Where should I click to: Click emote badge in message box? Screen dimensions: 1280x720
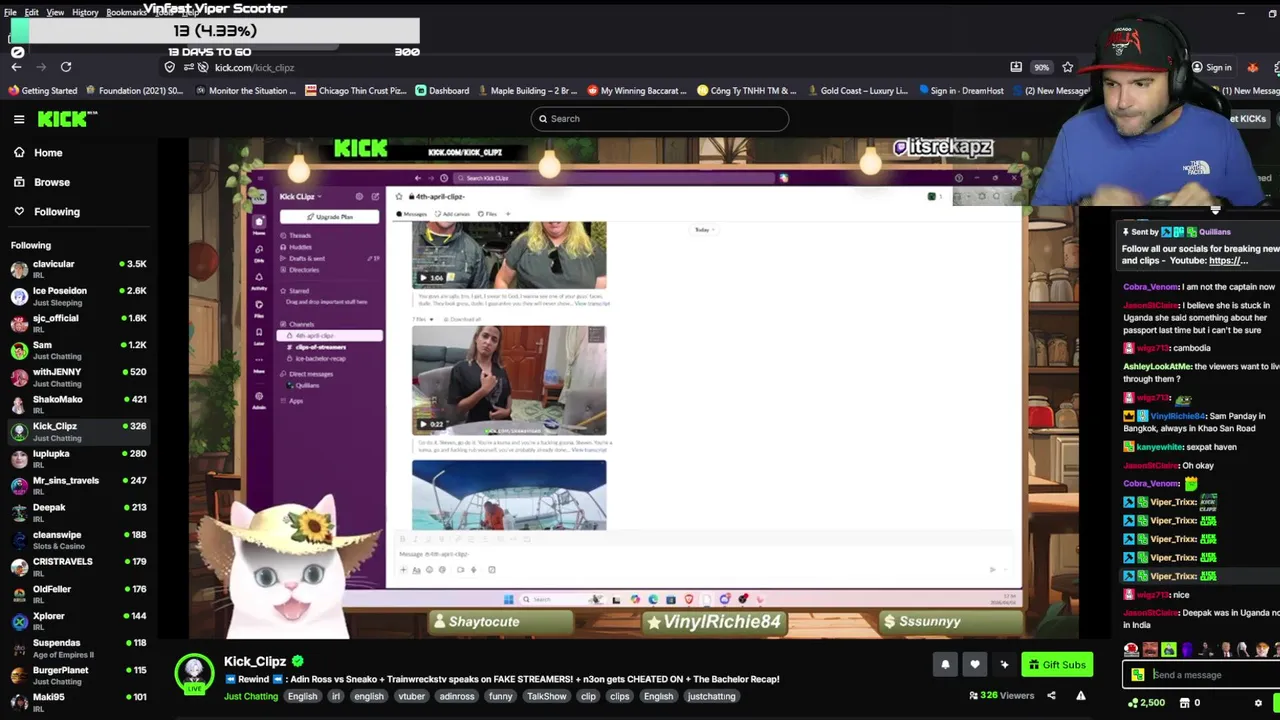(x=1138, y=675)
